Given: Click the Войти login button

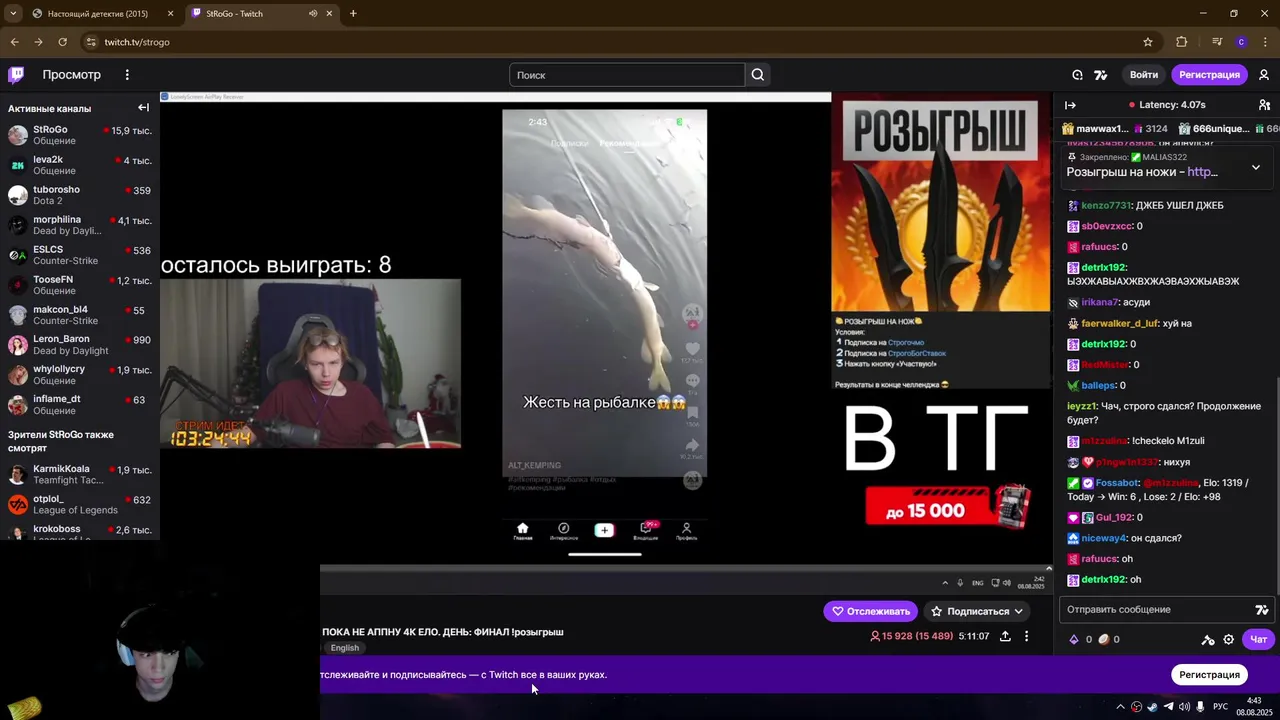Looking at the screenshot, I should coord(1144,75).
